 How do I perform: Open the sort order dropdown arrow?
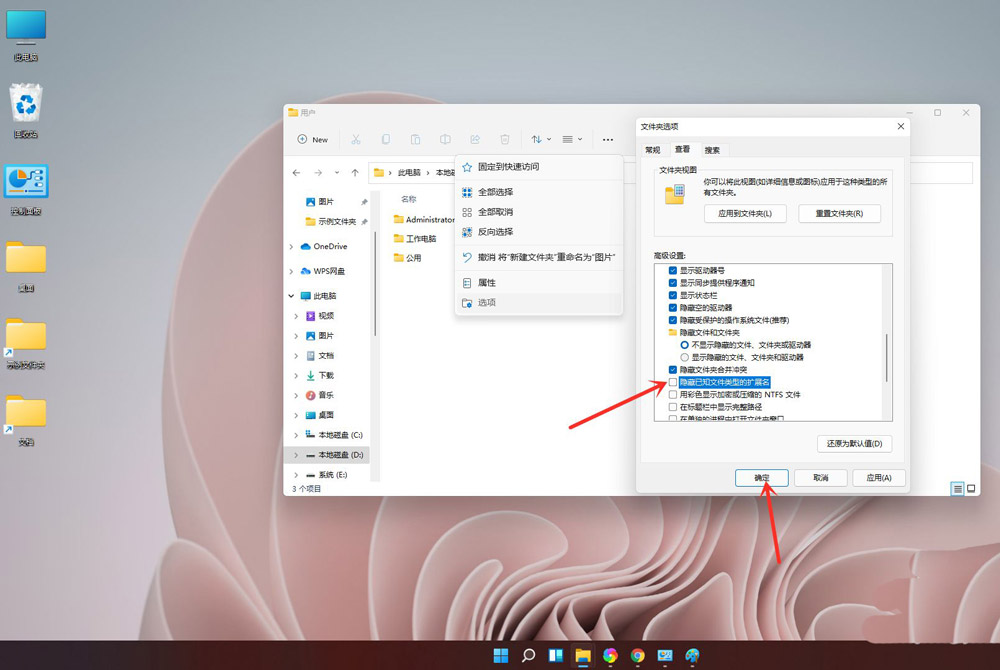click(548, 139)
